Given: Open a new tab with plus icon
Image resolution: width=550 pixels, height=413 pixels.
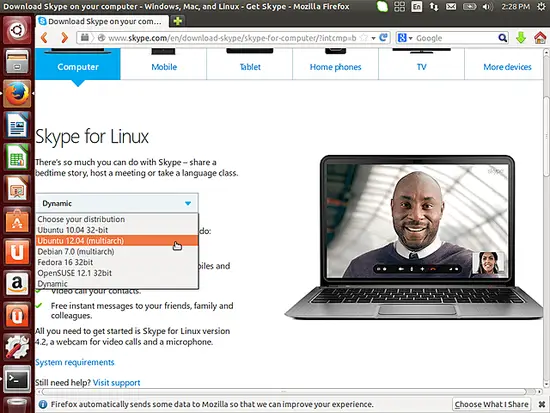Looking at the screenshot, I should (178, 21).
